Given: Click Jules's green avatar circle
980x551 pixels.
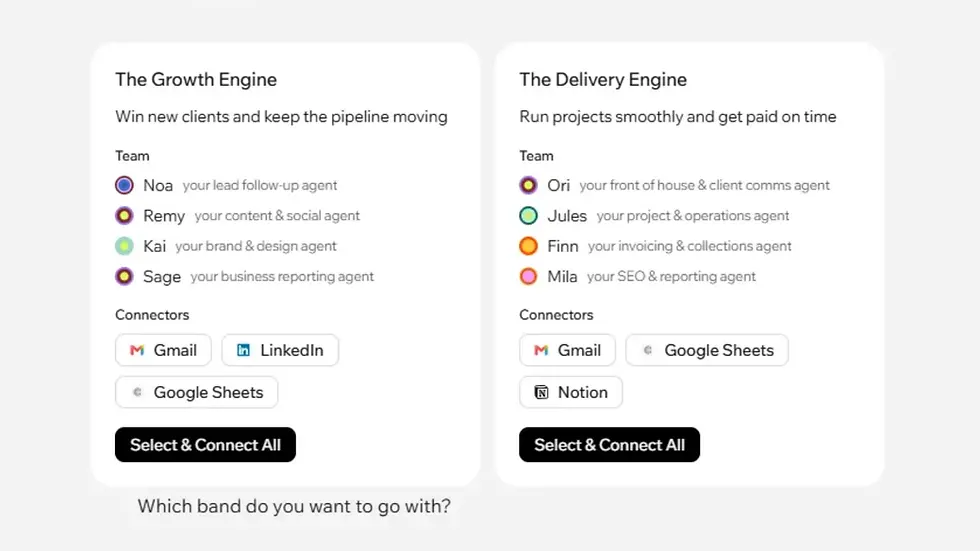Looking at the screenshot, I should (x=528, y=216).
